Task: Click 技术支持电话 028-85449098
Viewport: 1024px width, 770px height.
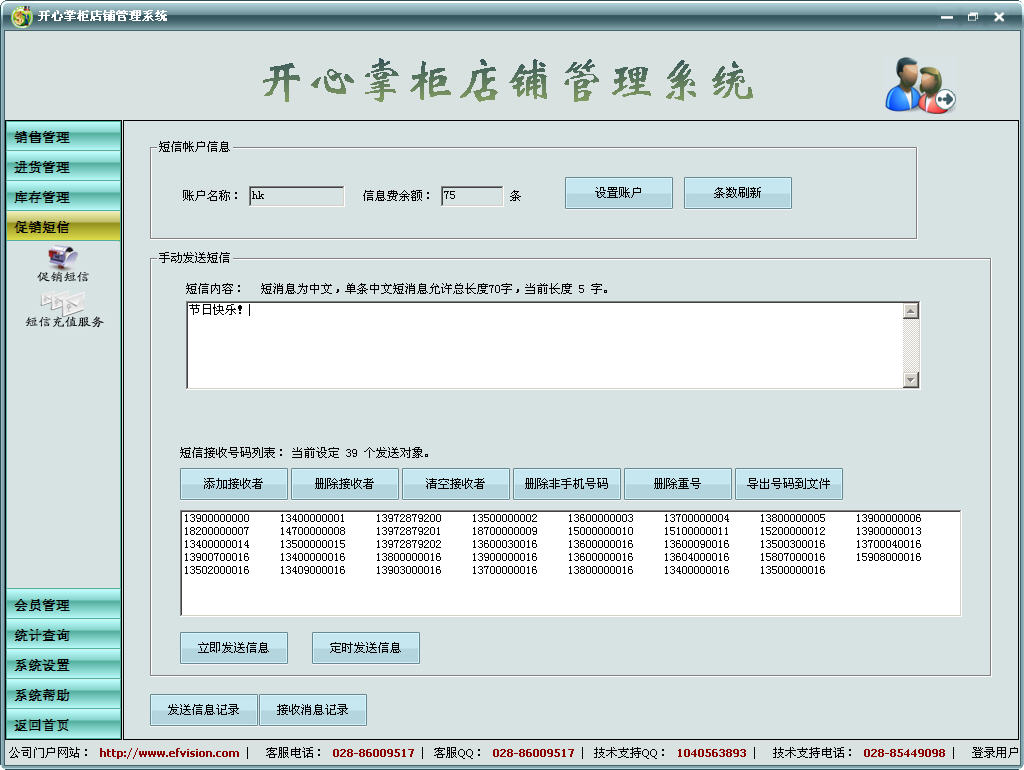Action: 904,753
